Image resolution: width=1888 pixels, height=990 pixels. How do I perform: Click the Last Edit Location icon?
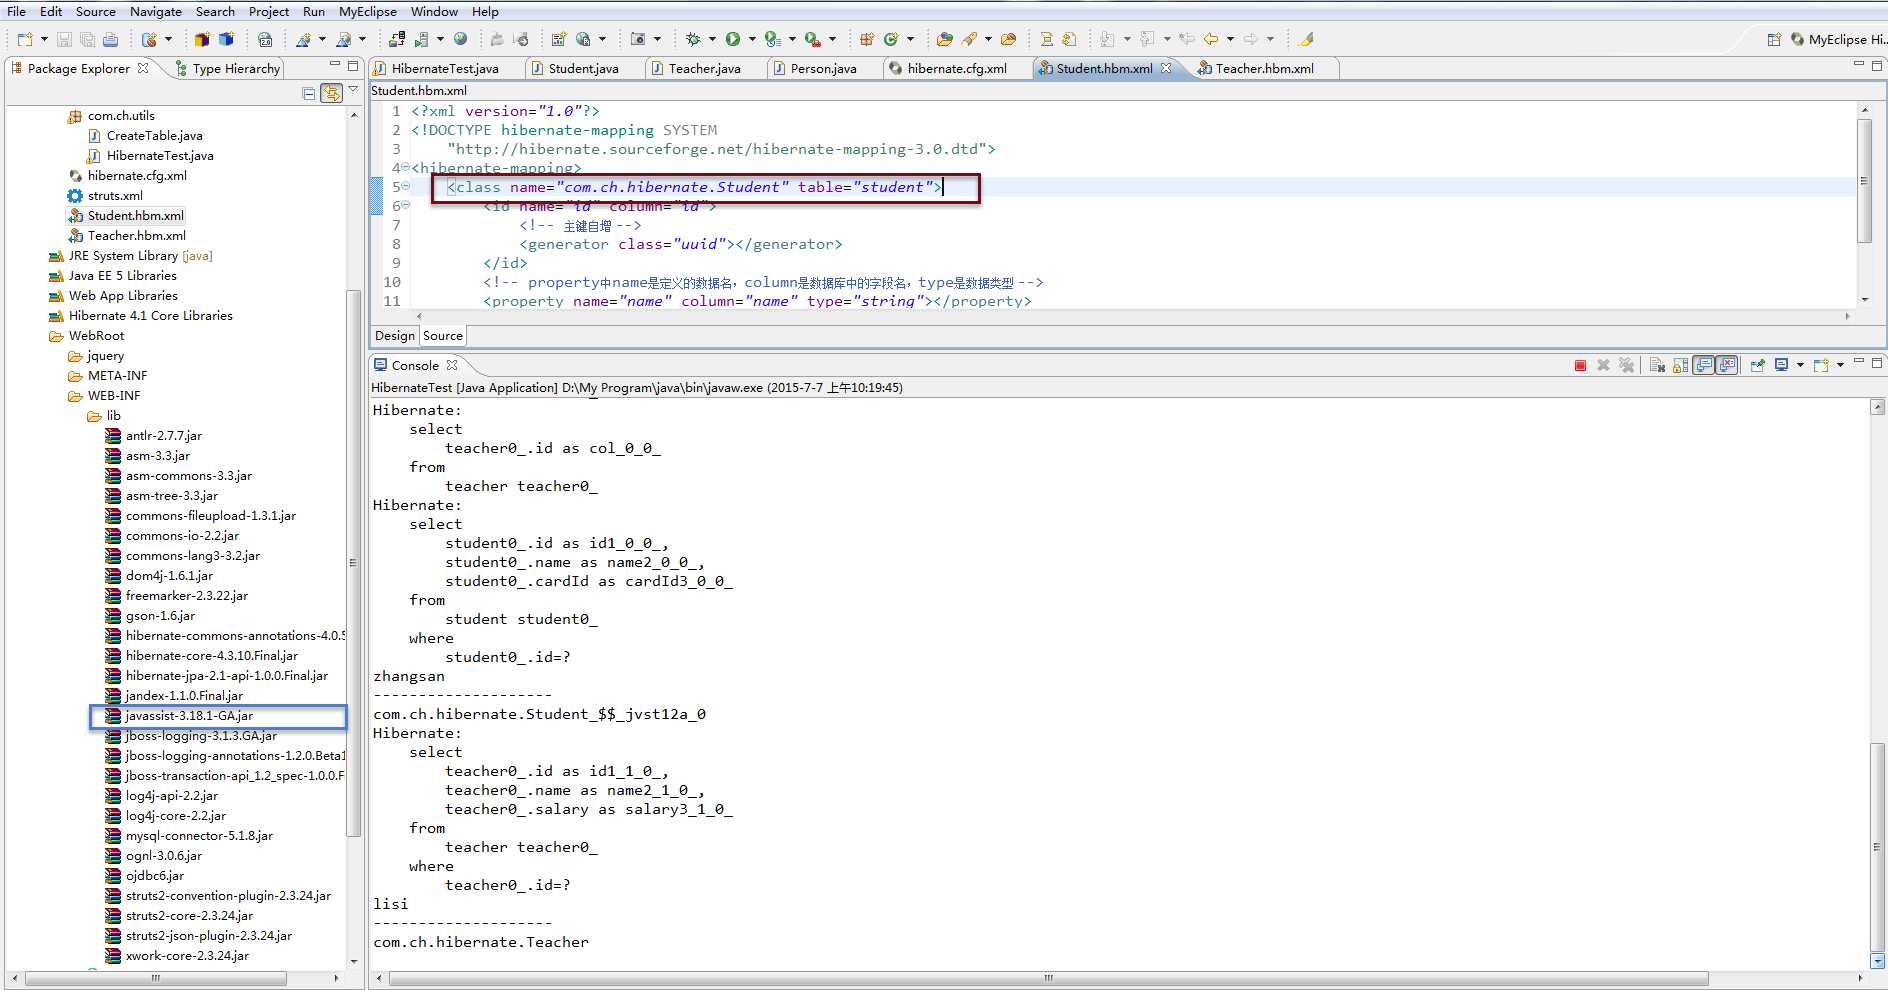click(x=1187, y=39)
